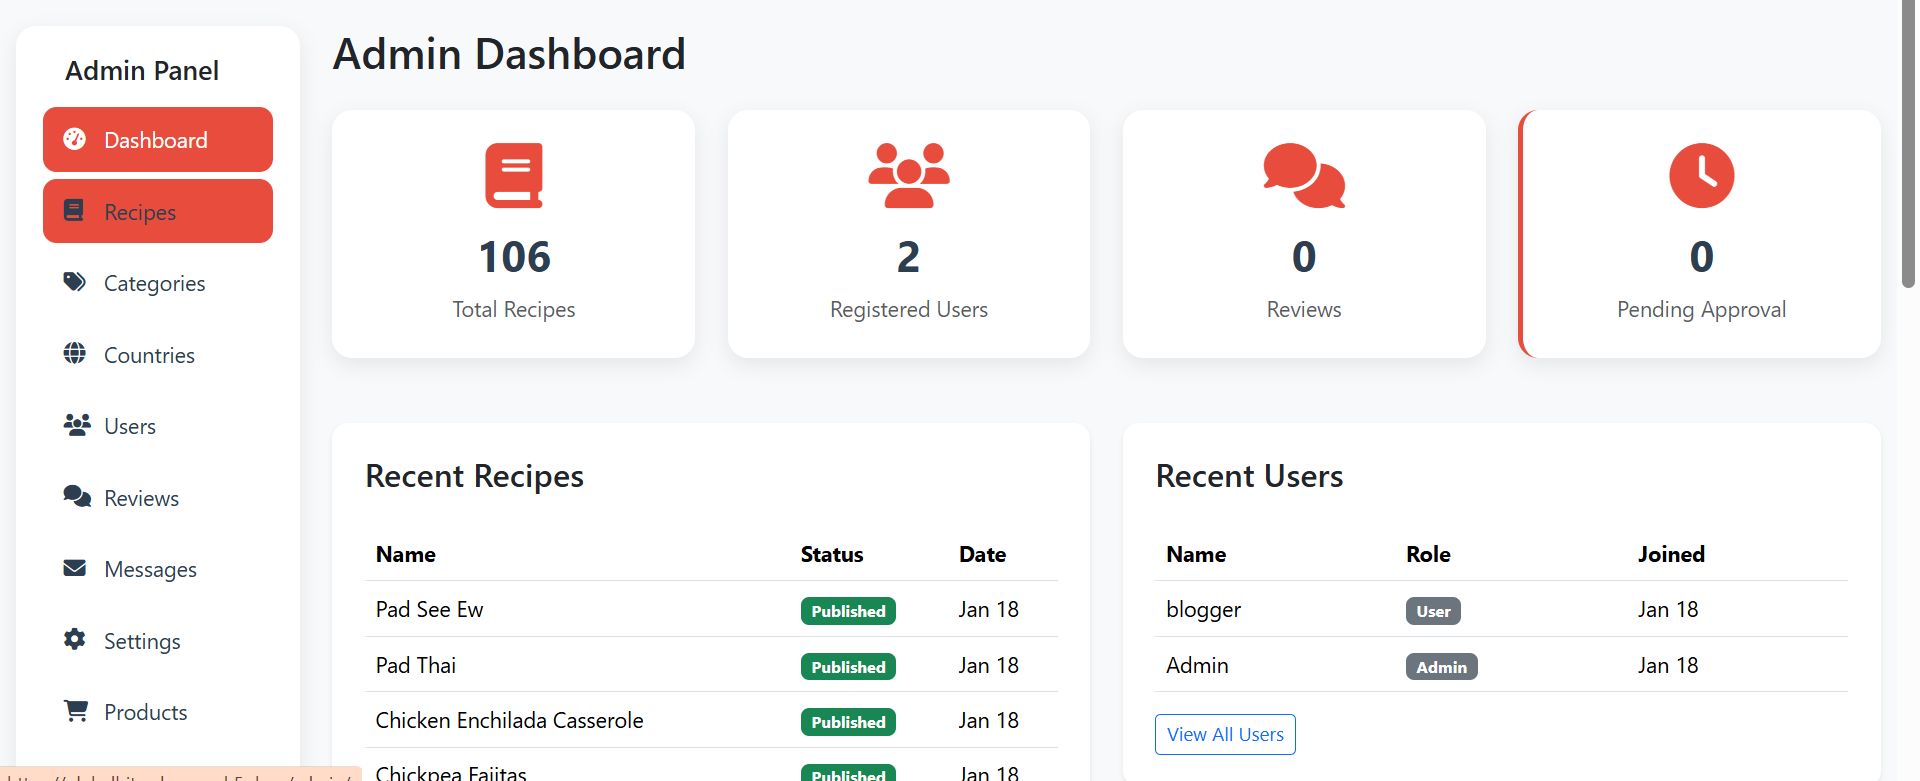Image resolution: width=1920 pixels, height=781 pixels.
Task: Click the Users group icon in sidebar
Action: coord(77,425)
